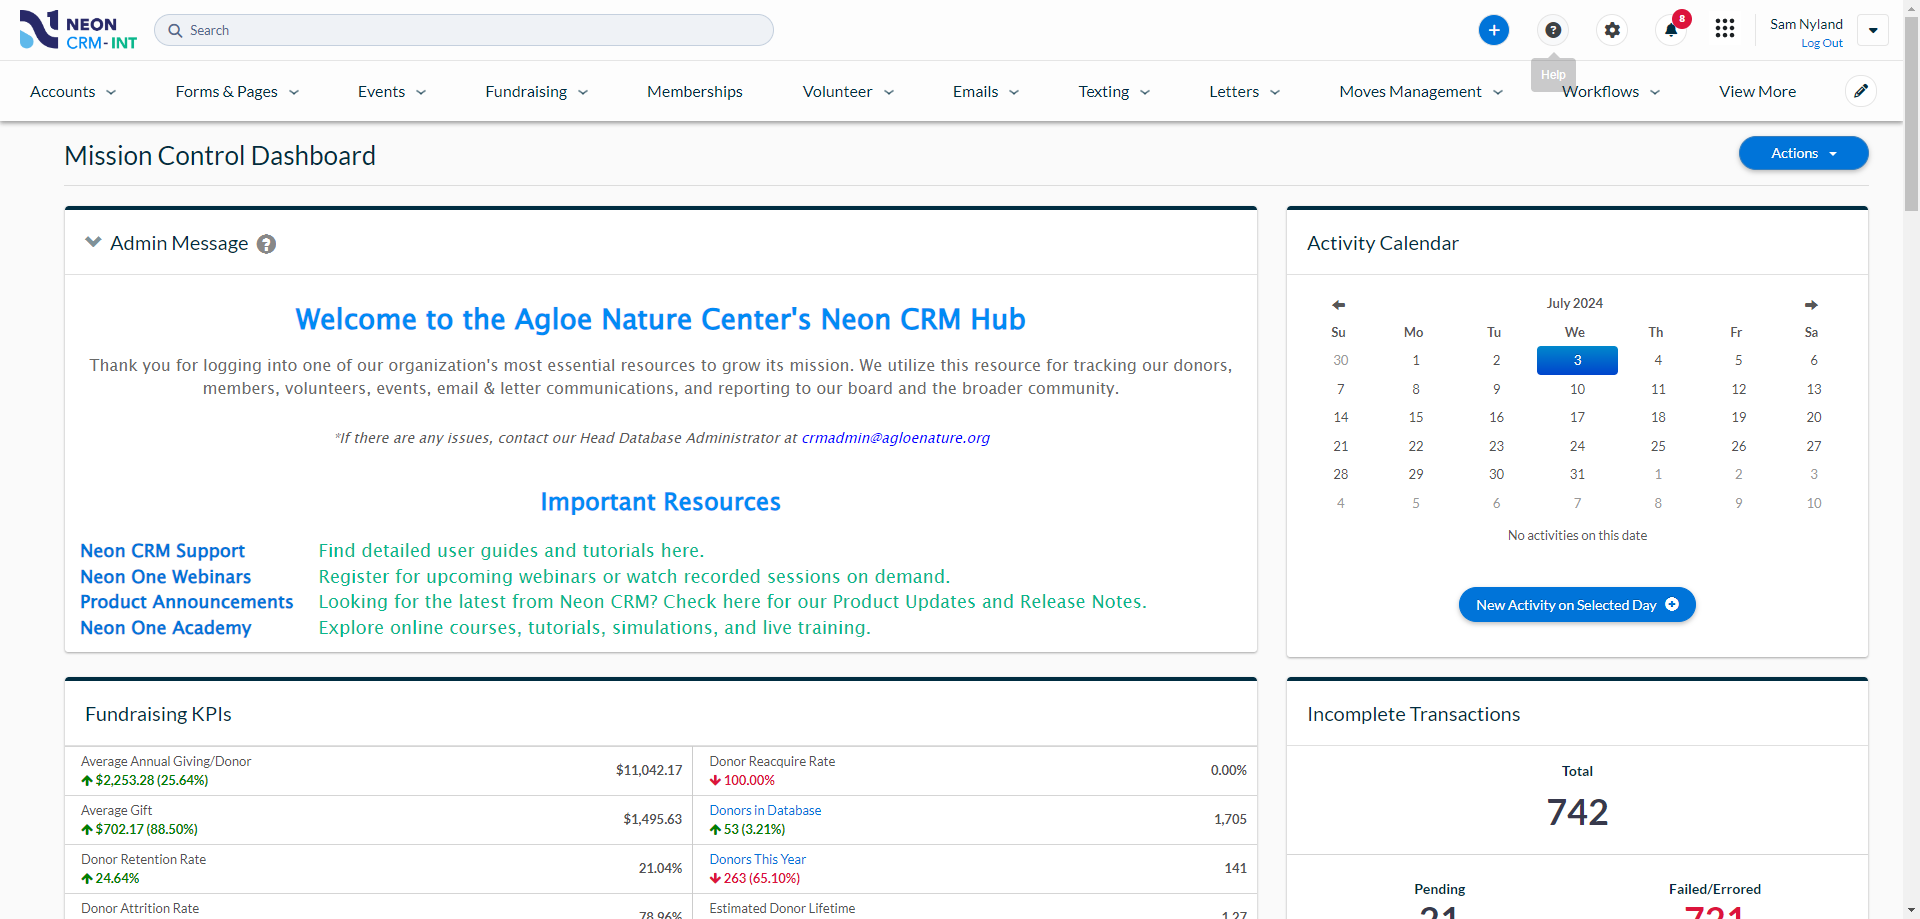Click the Admin Message help icon
Screen dimensions: 1920x919
pyautogui.click(x=266, y=244)
